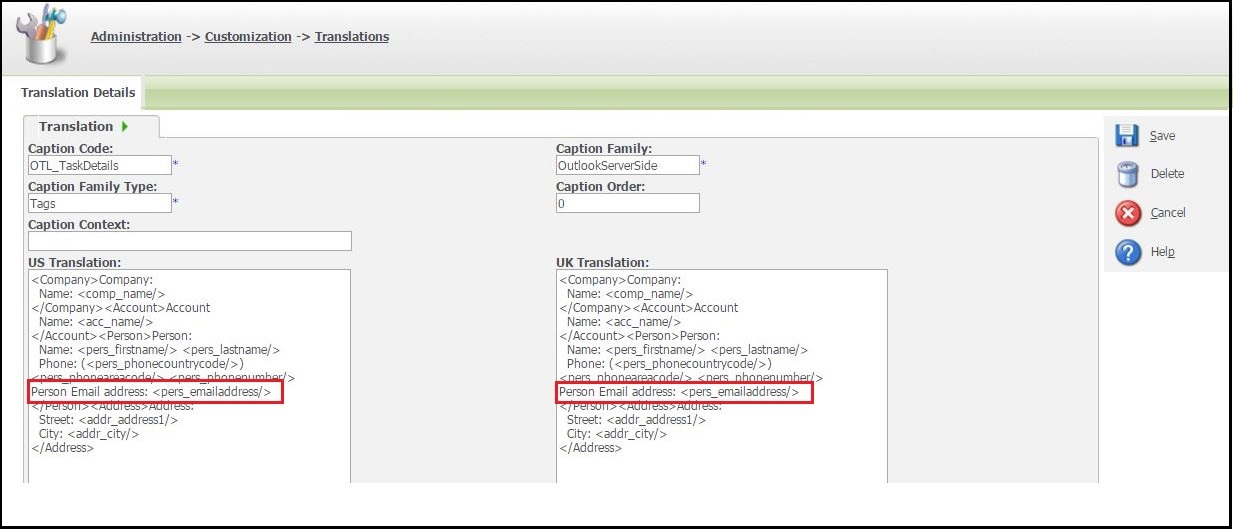
Task: Click the green arrow on Translation tab
Action: point(125,127)
